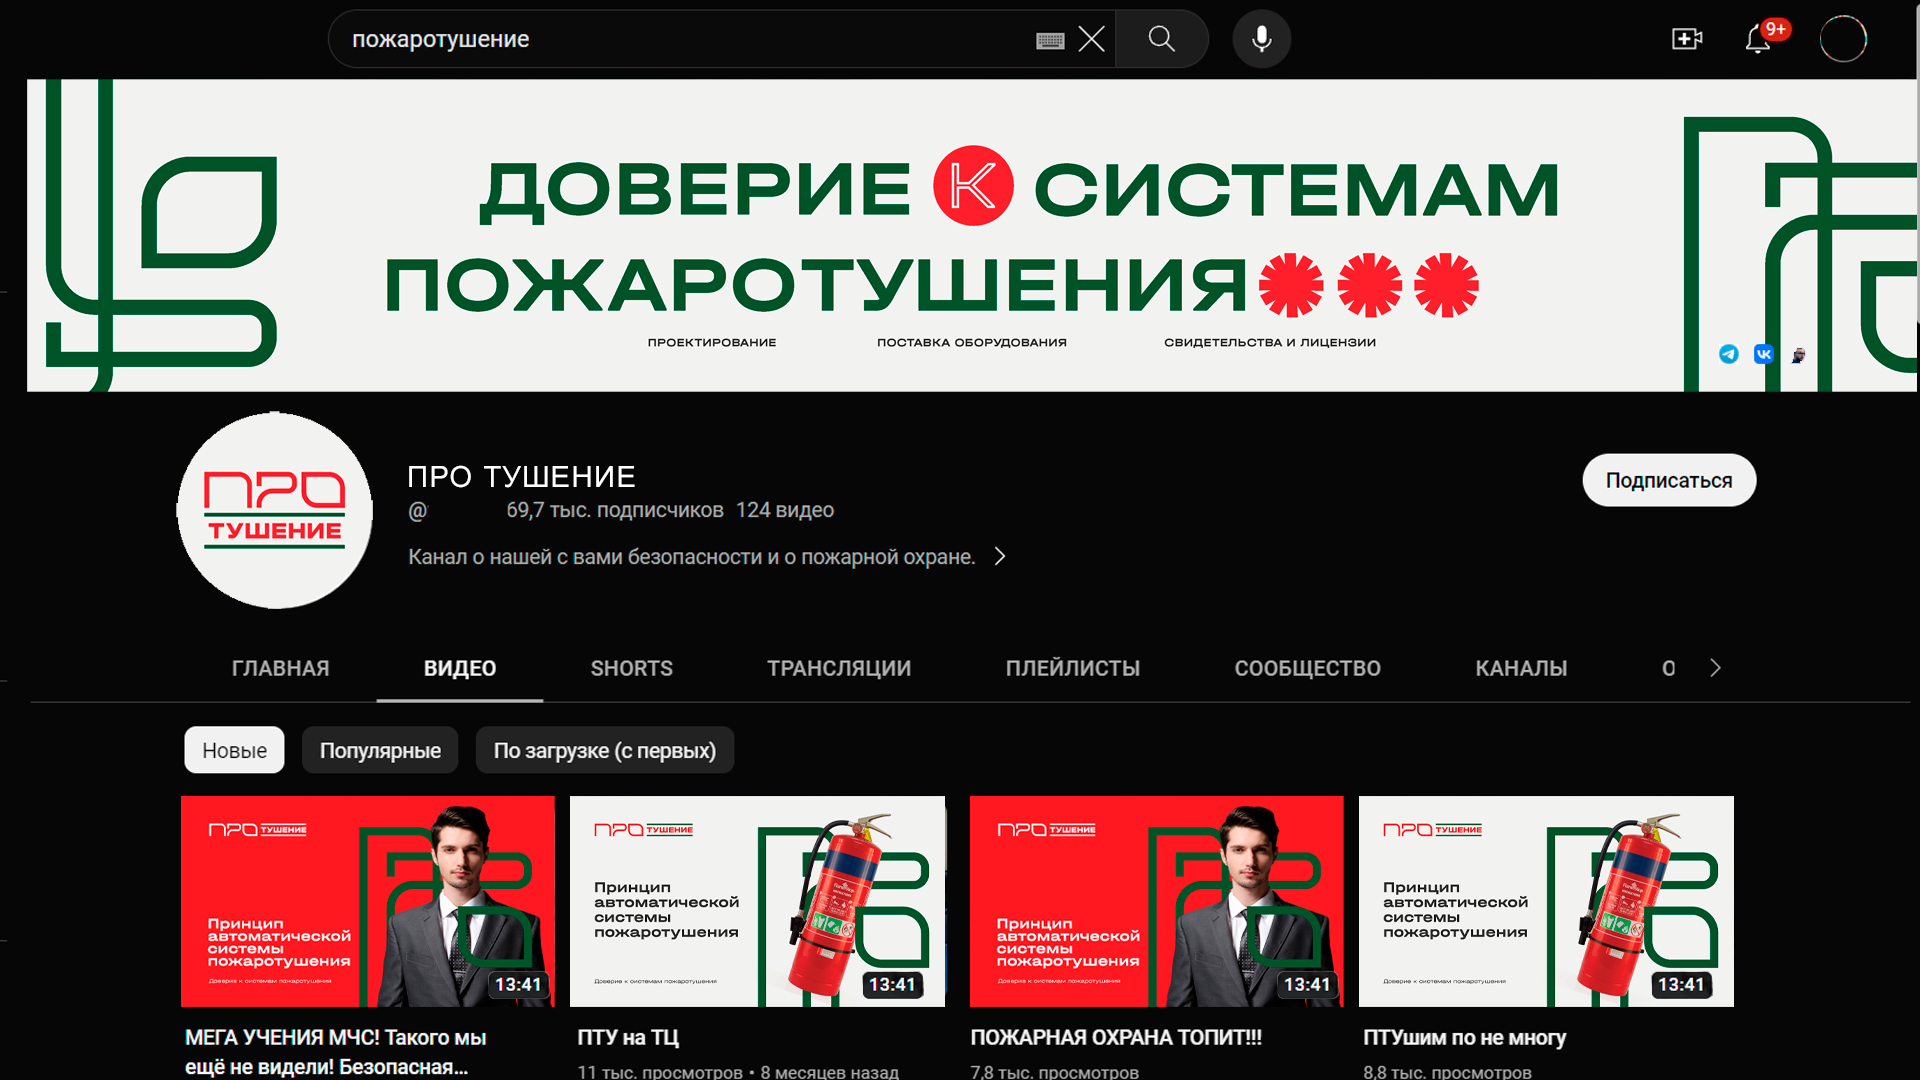Select the Популярные sort filter
Viewport: 1920px width, 1080px height.
380,750
